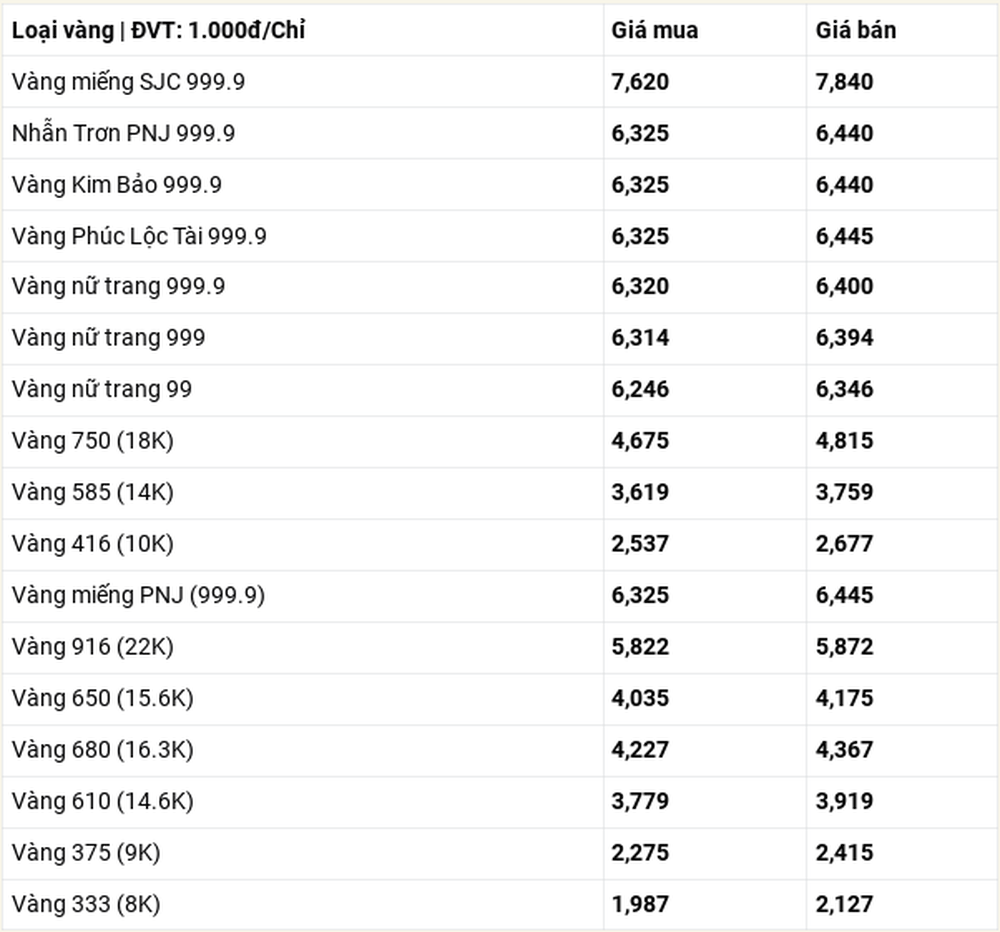Viewport: 1000px width, 932px height.
Task: Click sell price 2,127 for Vàng 333
Action: pyautogui.click(x=844, y=905)
